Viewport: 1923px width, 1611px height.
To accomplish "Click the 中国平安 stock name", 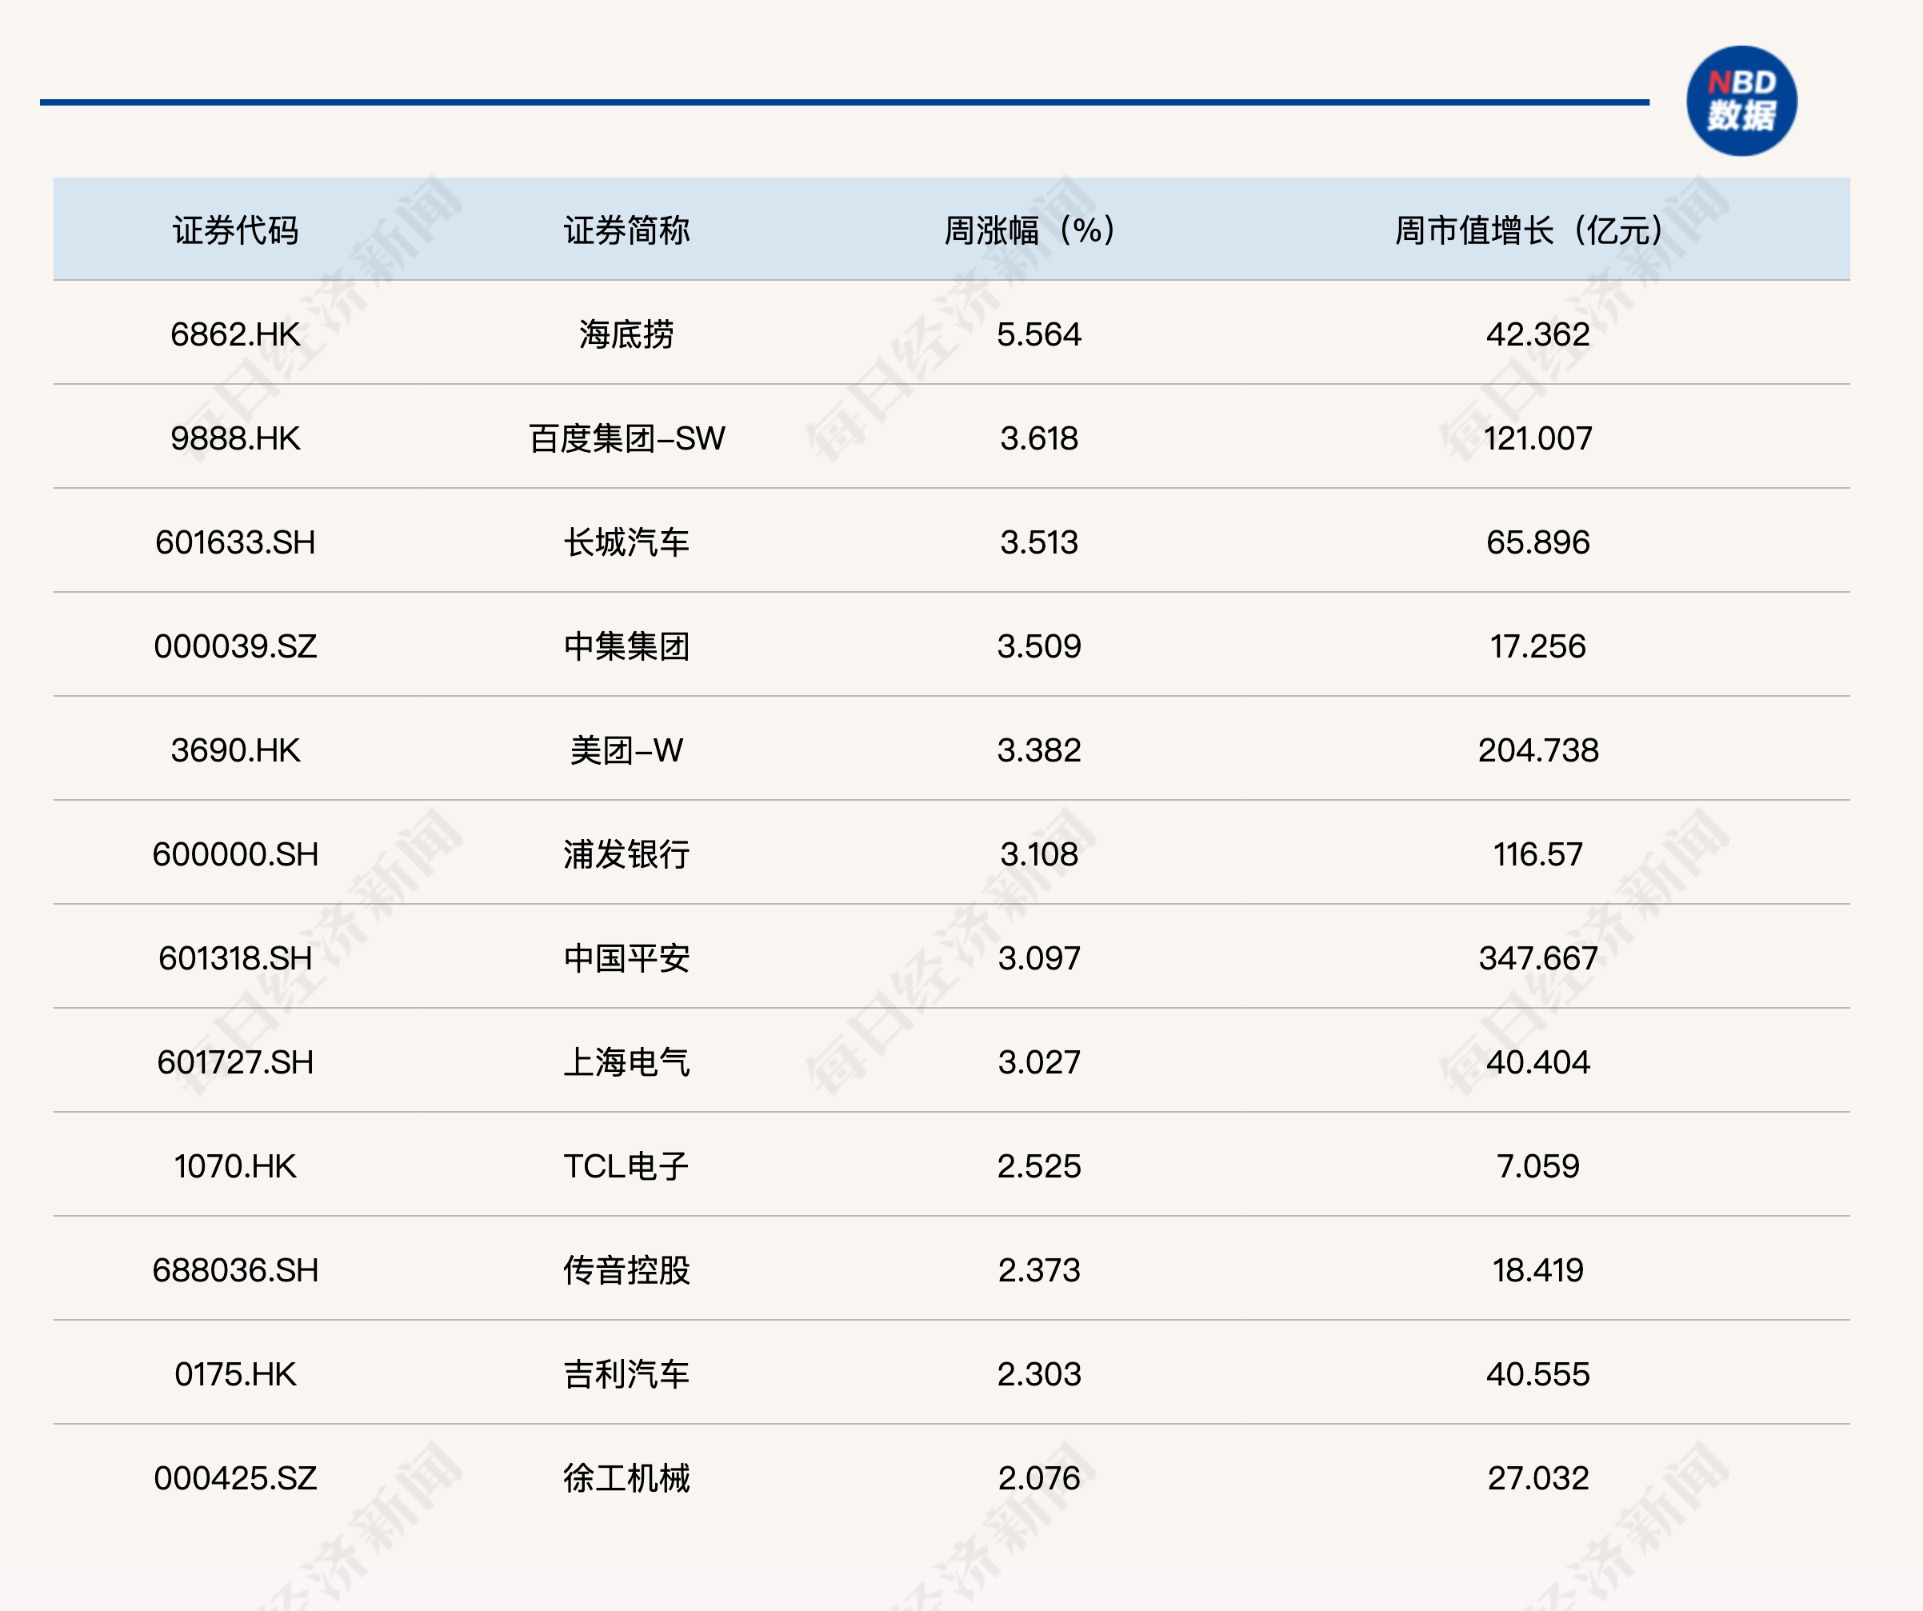I will tap(626, 958).
